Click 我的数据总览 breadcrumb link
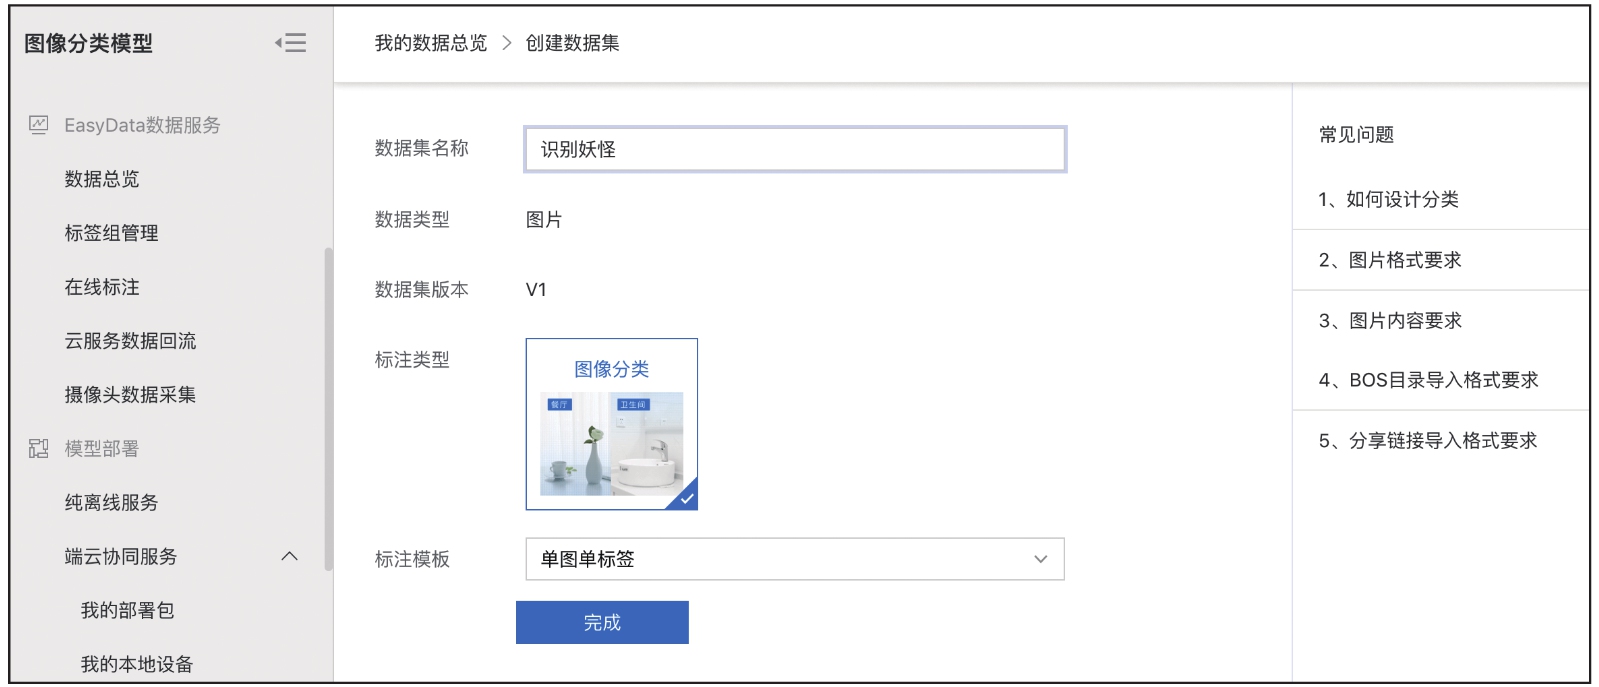 (x=431, y=43)
